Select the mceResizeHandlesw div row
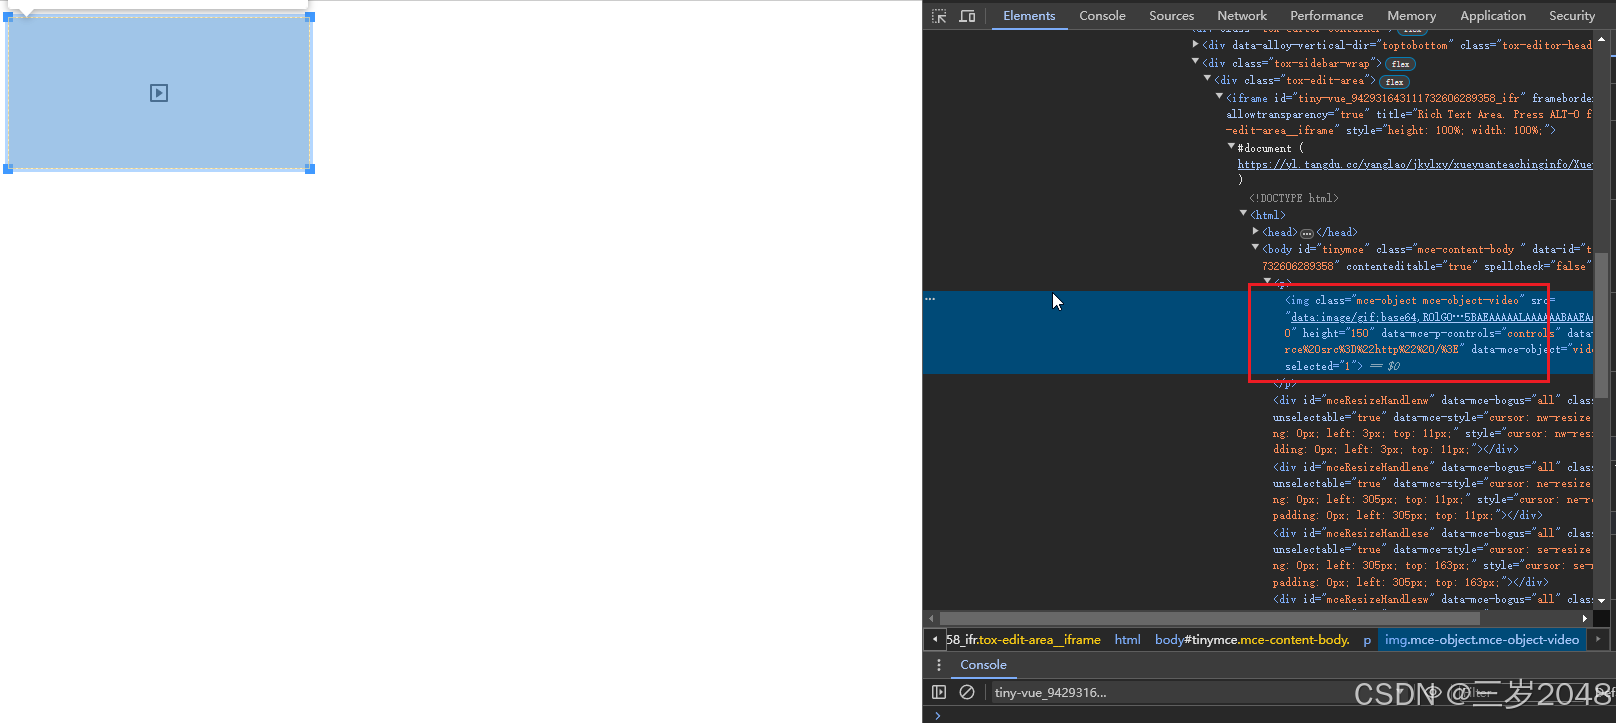The width and height of the screenshot is (1616, 723). (1432, 600)
